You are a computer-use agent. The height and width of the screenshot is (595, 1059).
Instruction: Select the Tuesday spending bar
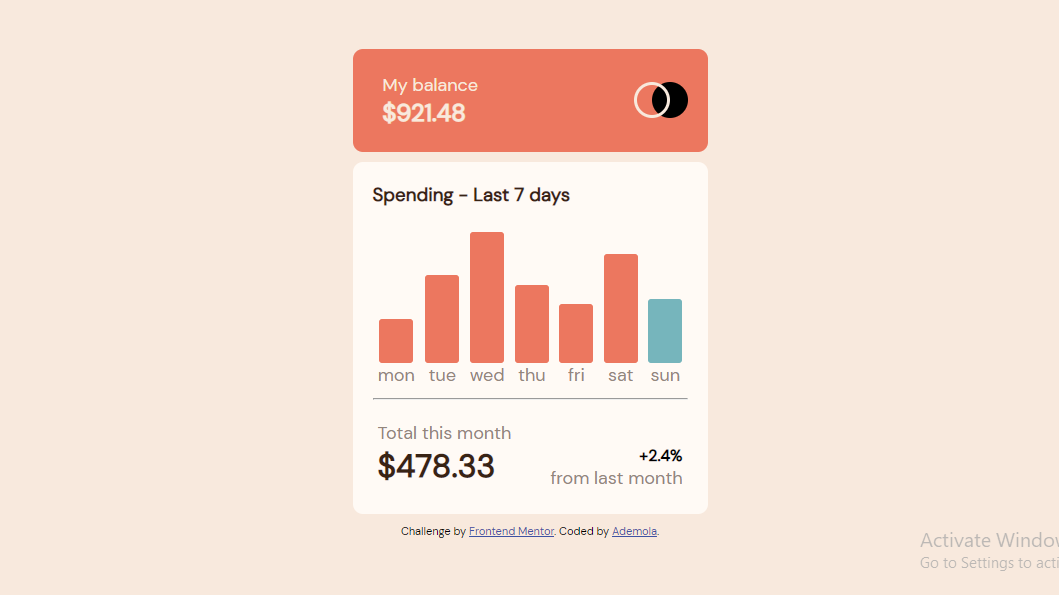[442, 320]
